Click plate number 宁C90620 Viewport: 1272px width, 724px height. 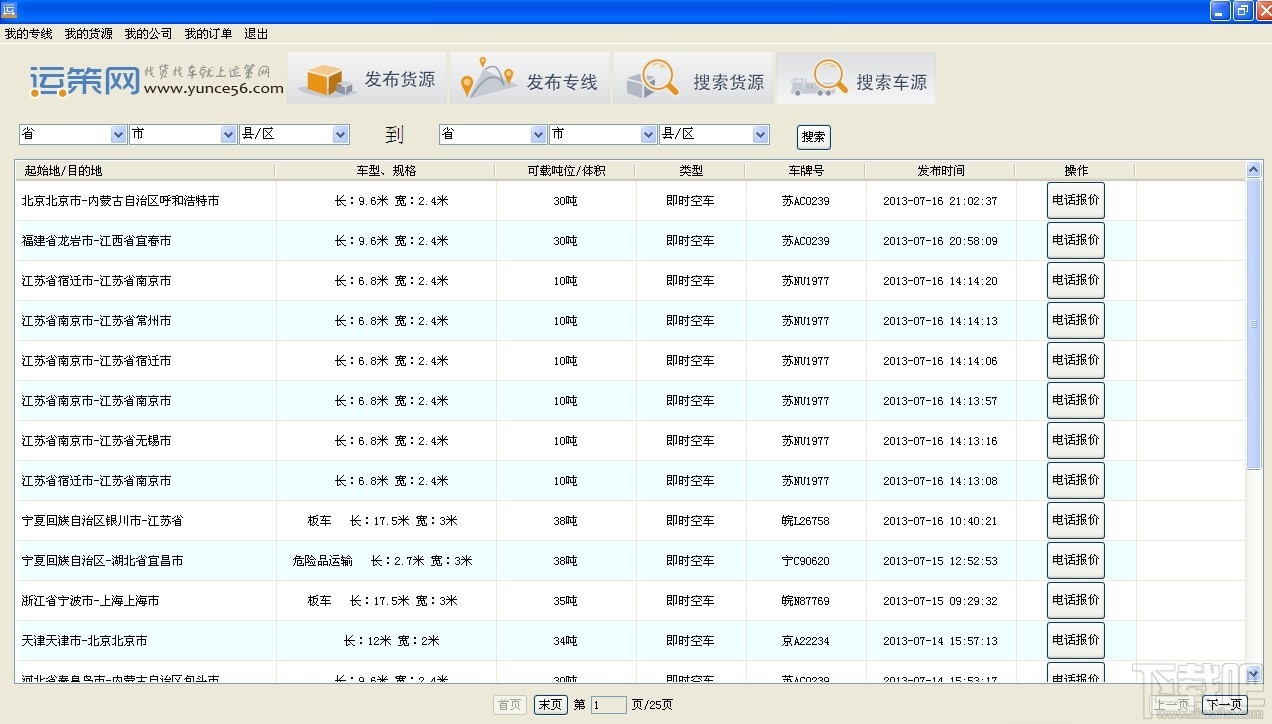(x=806, y=561)
